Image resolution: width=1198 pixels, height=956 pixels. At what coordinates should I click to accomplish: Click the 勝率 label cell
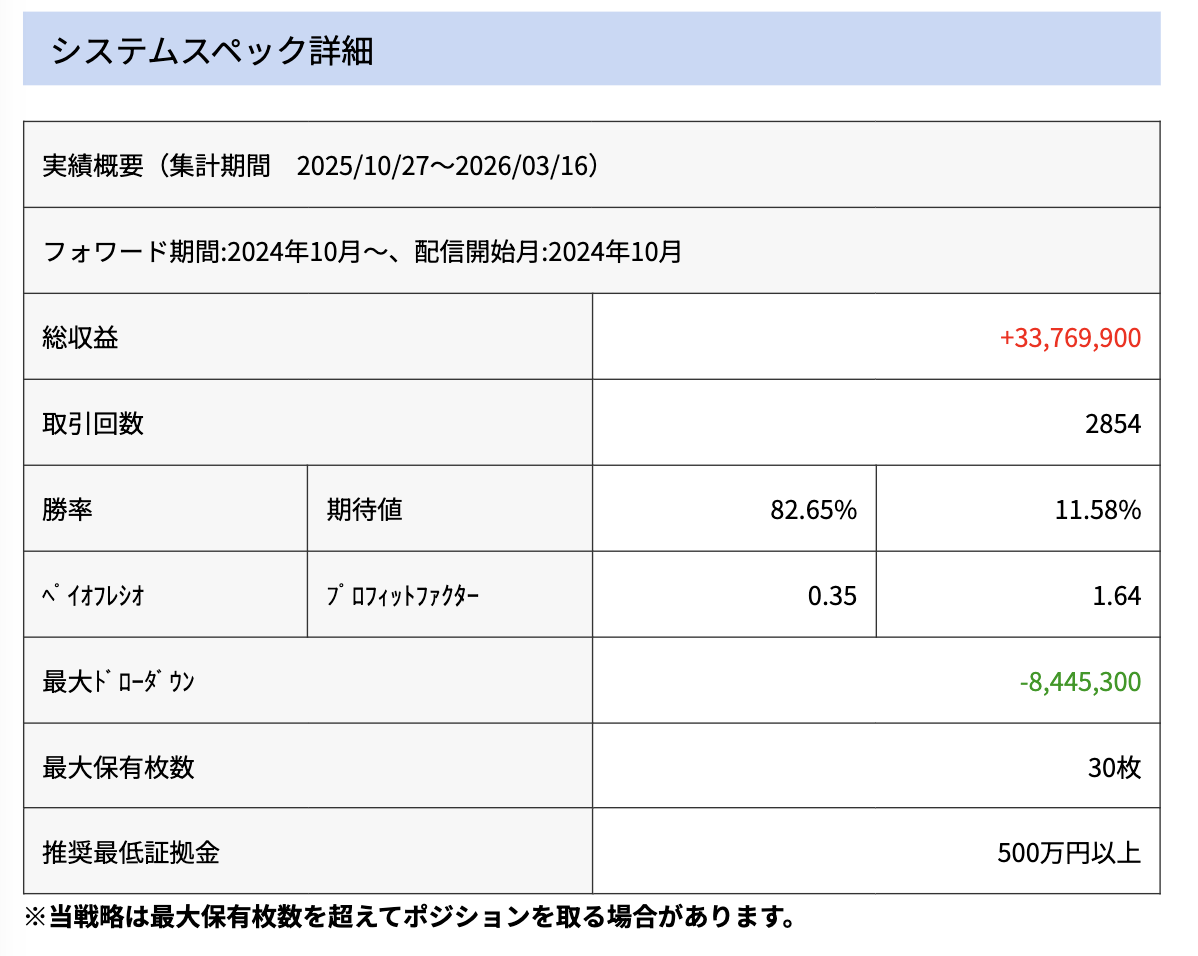pos(68,509)
